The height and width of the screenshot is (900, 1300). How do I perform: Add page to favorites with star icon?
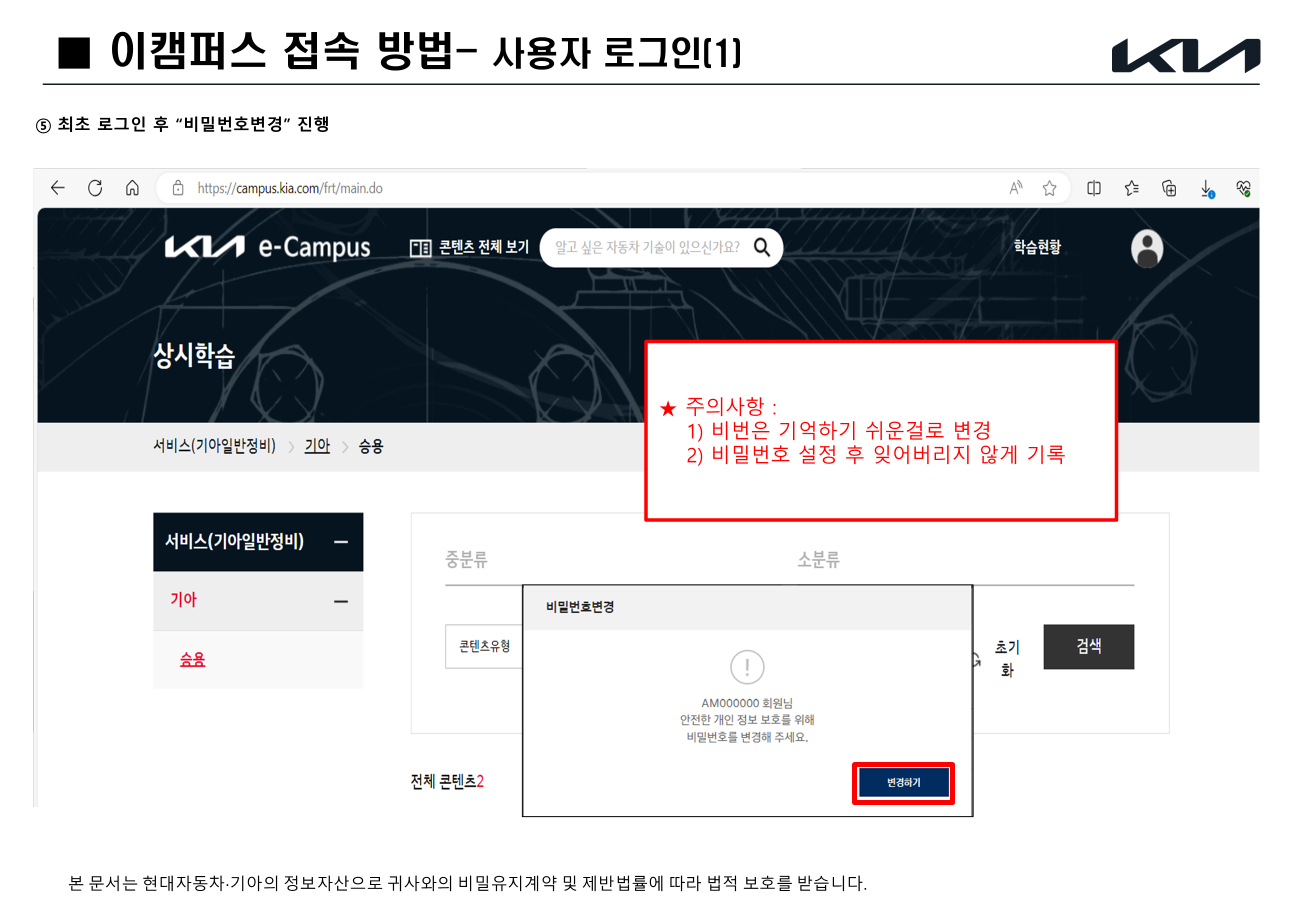pos(1049,187)
